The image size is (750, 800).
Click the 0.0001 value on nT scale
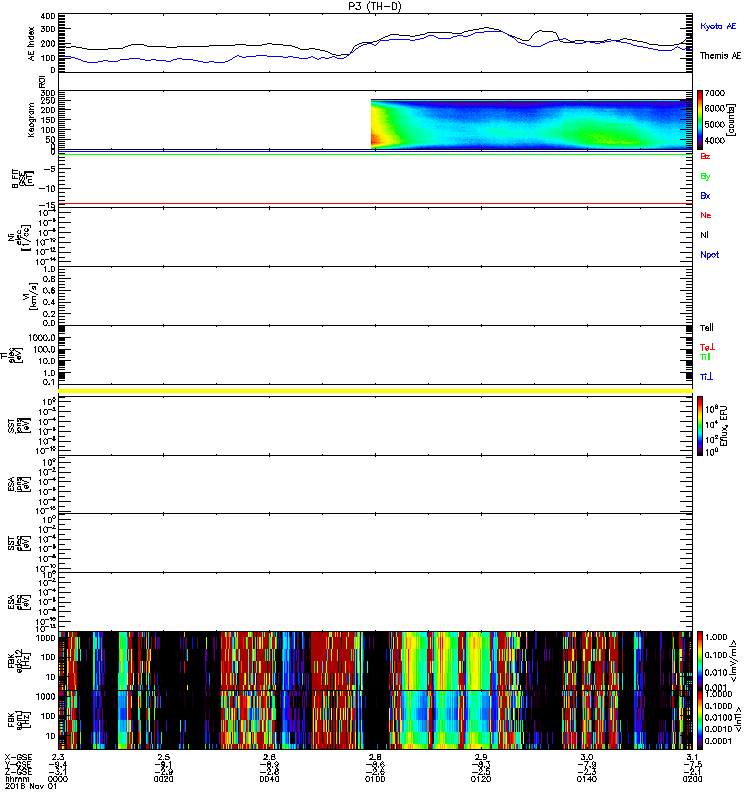click(x=717, y=741)
